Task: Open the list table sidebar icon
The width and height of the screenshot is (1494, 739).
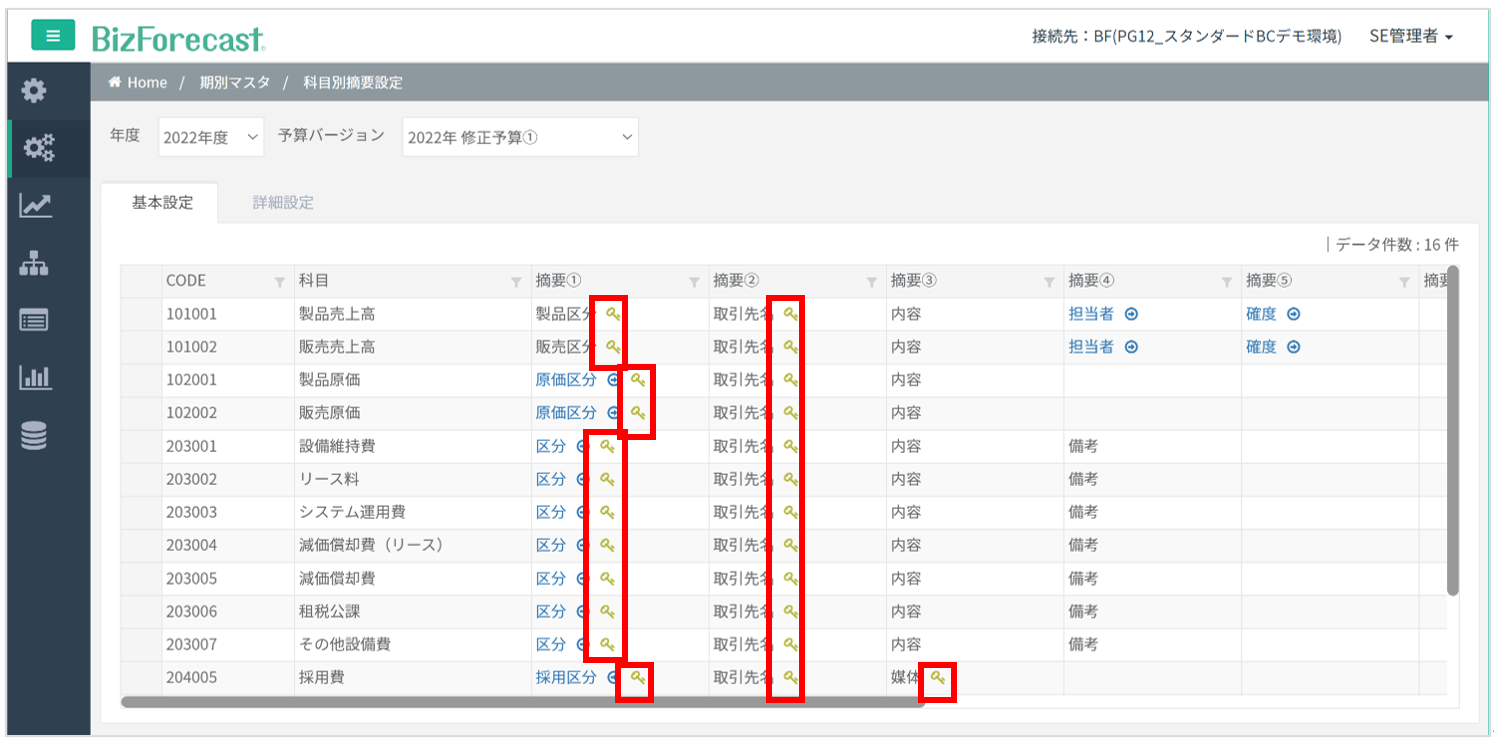Action: (x=35, y=321)
